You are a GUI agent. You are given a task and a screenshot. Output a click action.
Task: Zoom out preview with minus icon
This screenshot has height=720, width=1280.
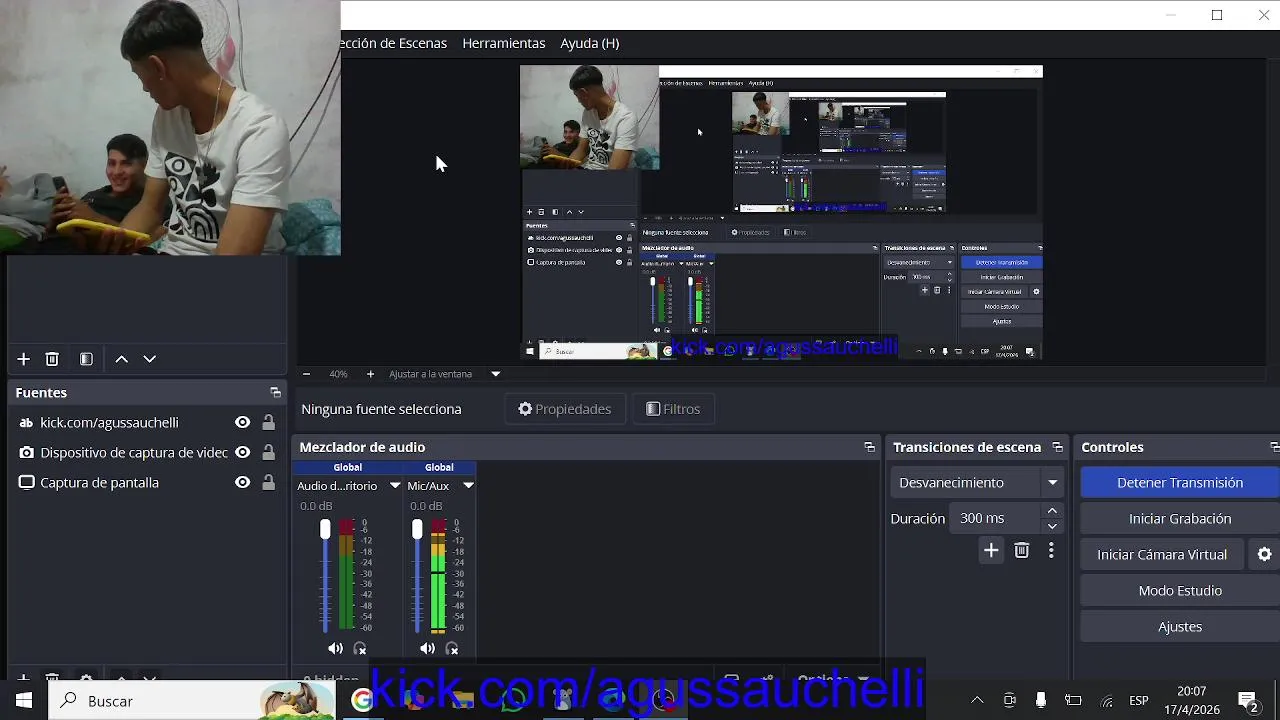coord(306,374)
